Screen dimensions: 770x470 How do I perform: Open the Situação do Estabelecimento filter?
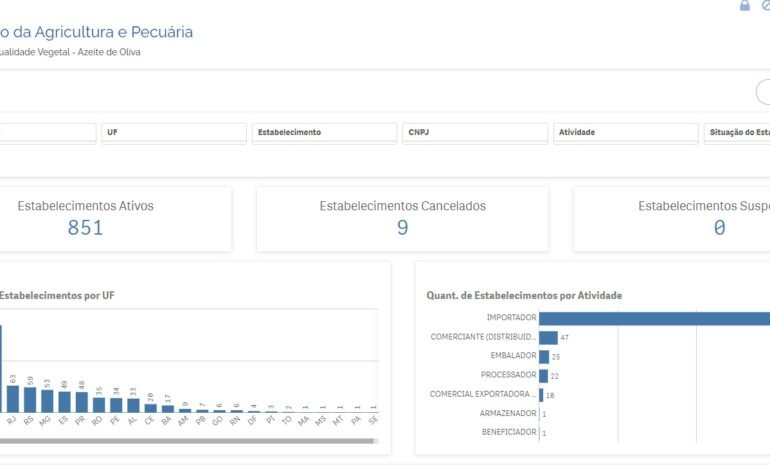click(x=737, y=132)
